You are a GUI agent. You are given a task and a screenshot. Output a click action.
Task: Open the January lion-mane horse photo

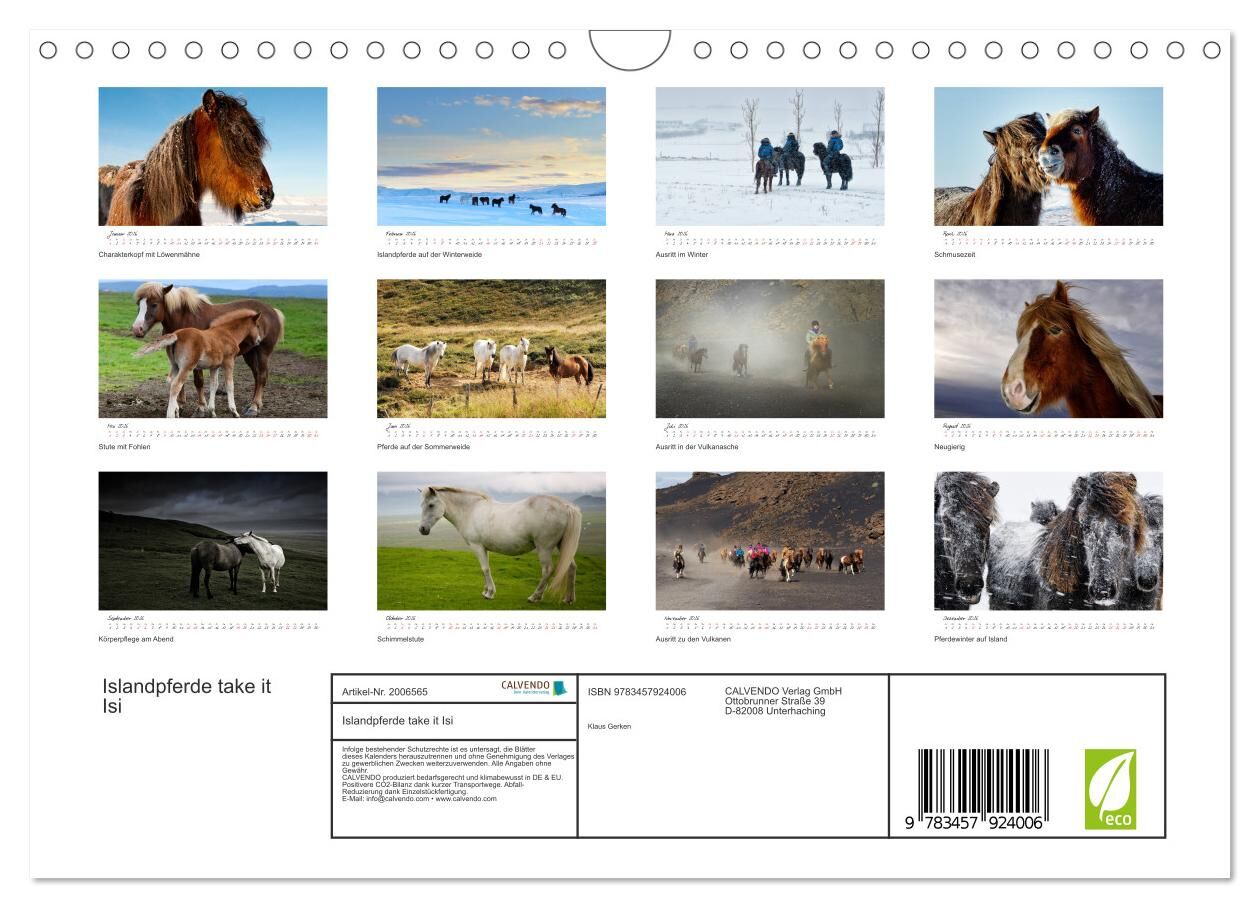pos(213,156)
